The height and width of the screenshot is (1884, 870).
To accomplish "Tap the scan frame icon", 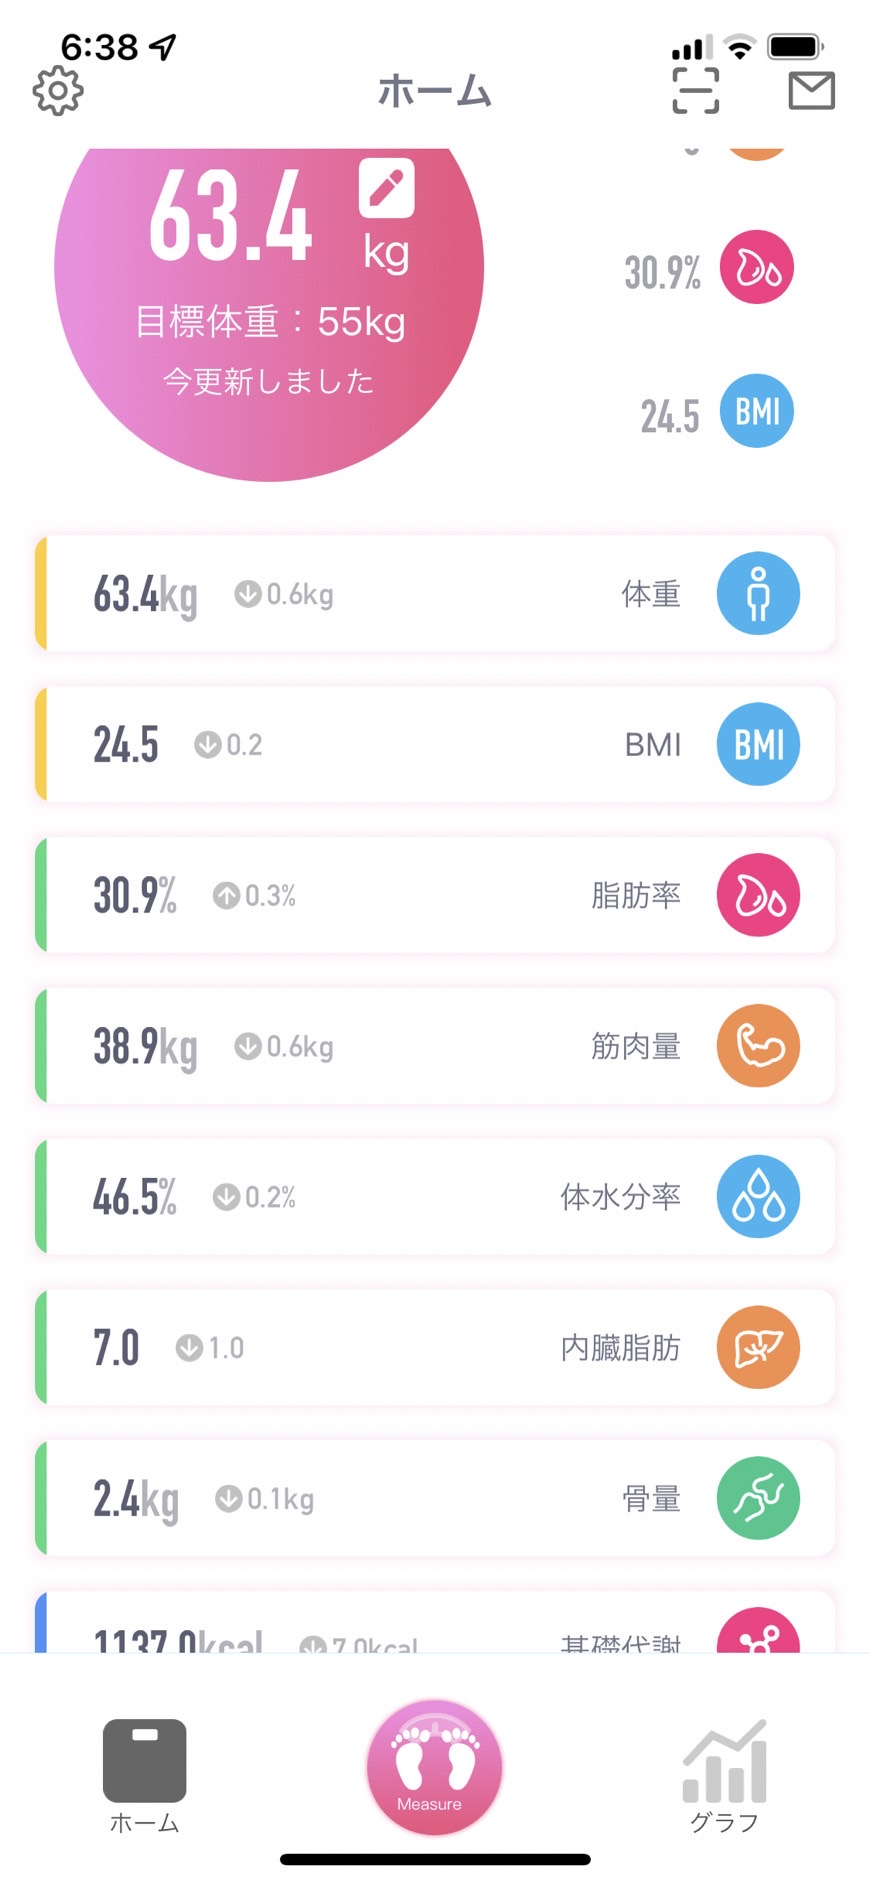I will (x=695, y=90).
